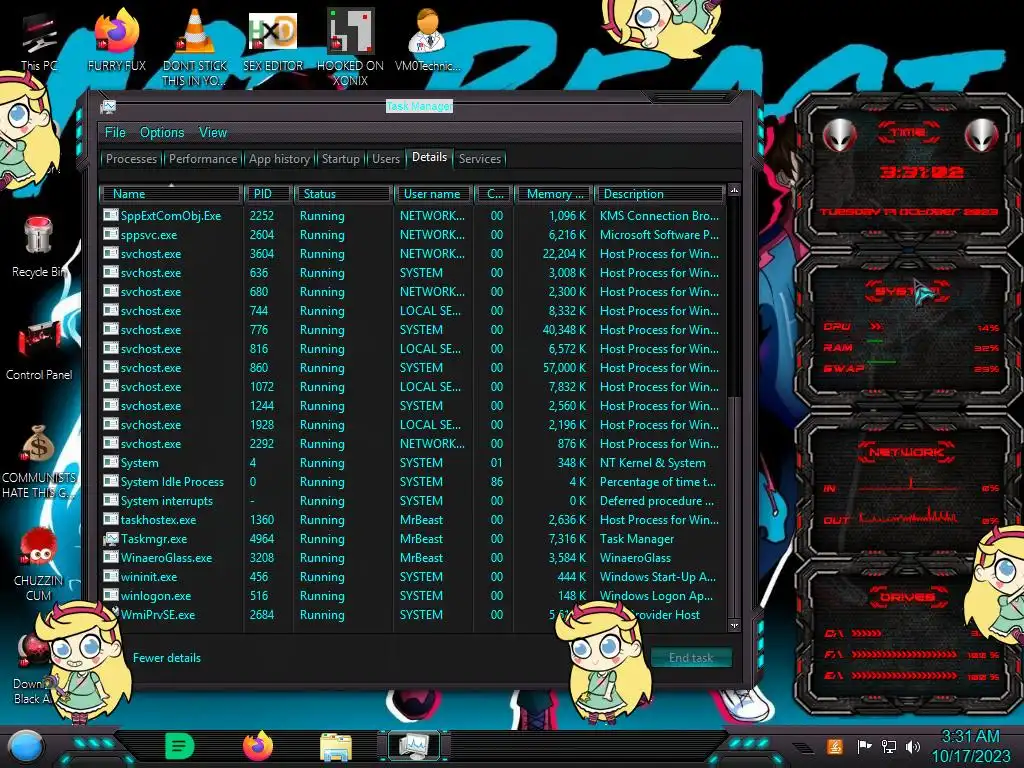
Task: Sort by the CPU column header
Action: (x=493, y=194)
